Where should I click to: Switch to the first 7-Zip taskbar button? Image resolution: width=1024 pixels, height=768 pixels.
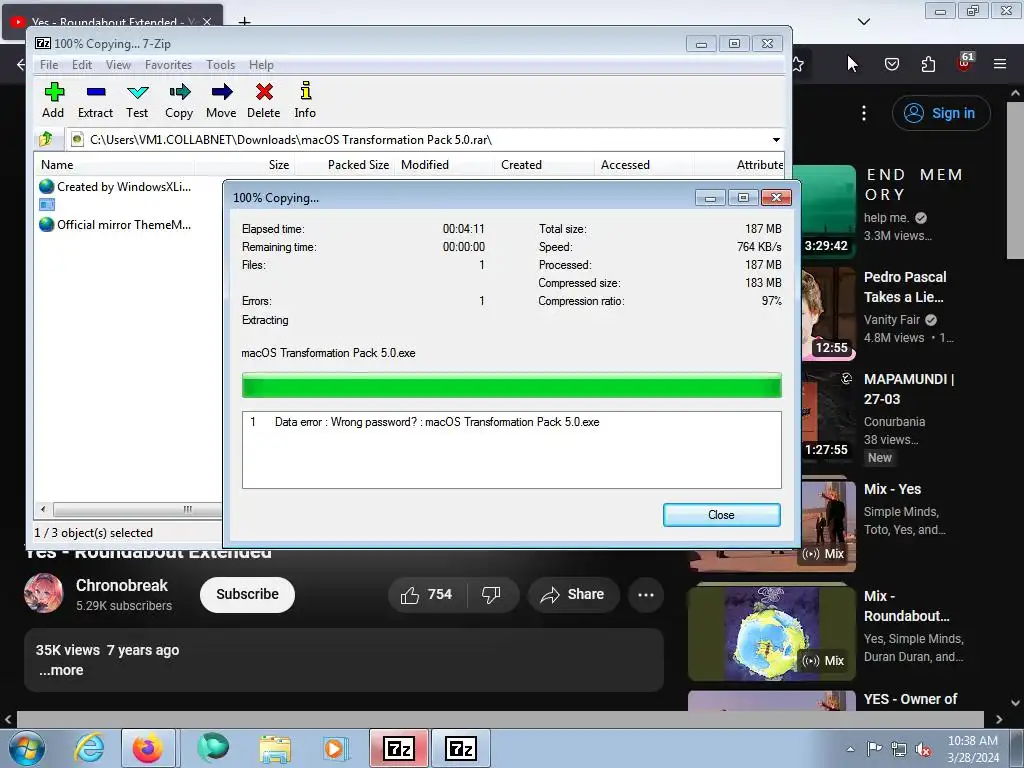click(399, 748)
